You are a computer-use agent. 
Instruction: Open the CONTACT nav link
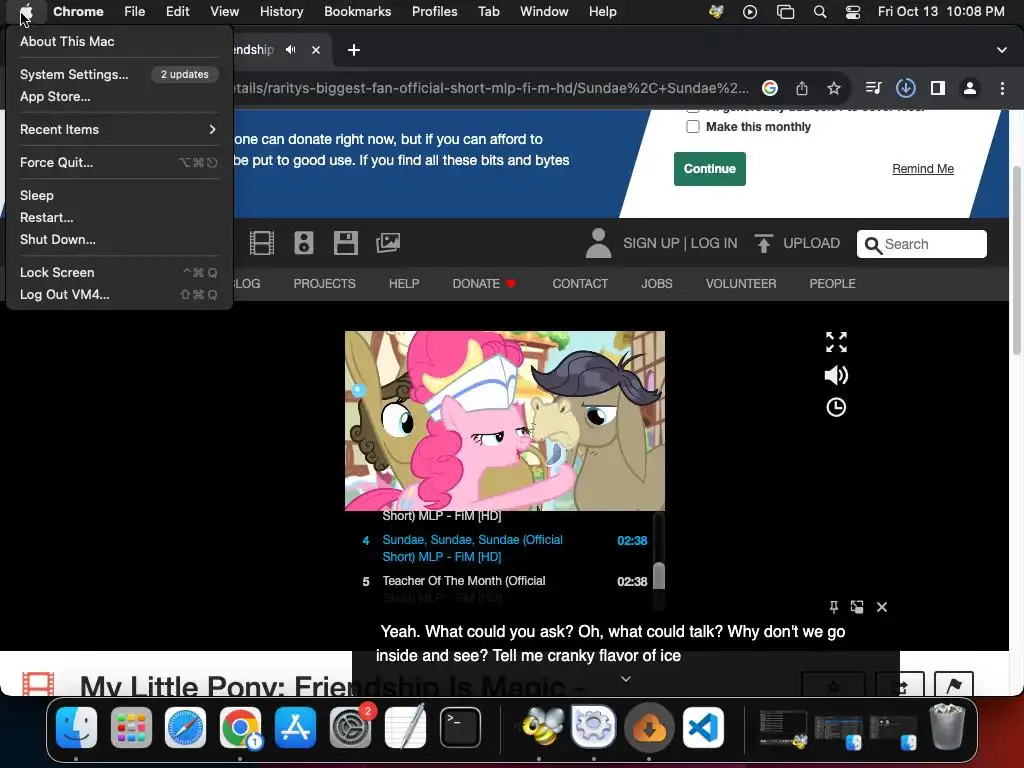click(x=580, y=283)
